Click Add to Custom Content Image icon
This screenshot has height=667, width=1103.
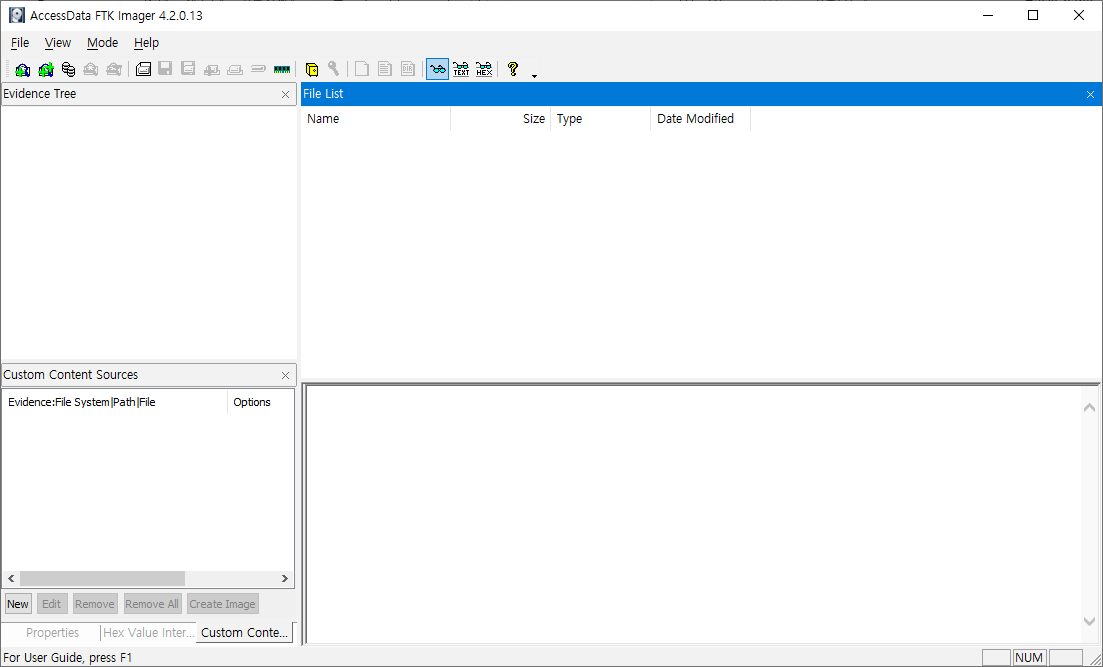pyautogui.click(x=212, y=69)
